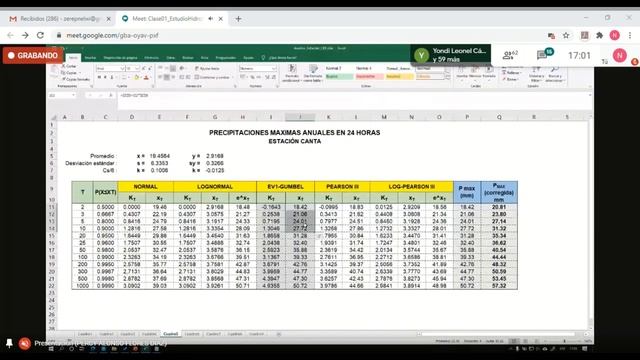Viewport: 640px width, 360px height.
Task: Expand the Combinar y centrar dropdown
Action: pos(232,77)
